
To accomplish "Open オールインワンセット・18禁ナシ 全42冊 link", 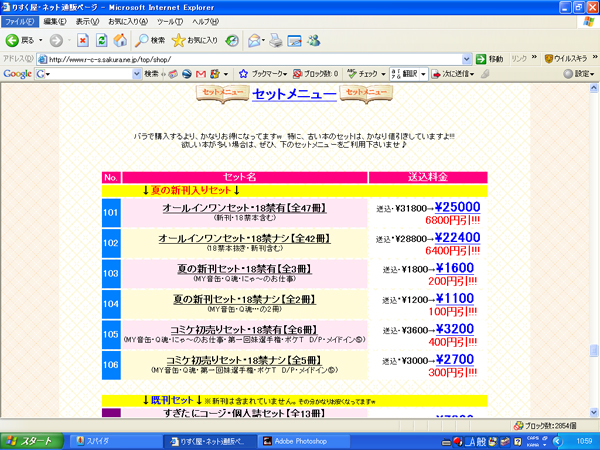I will tap(244, 238).
